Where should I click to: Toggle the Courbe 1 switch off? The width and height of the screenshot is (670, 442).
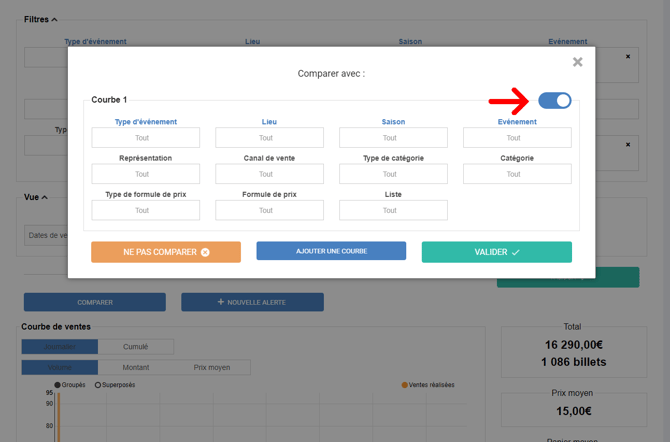coord(555,100)
